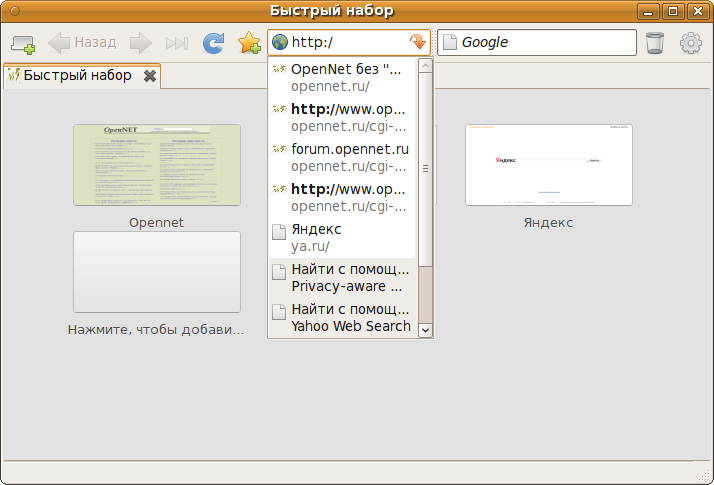Open the Яндекс speed dial thumbnail
Viewport: 714px width, 485px height.
point(549,165)
